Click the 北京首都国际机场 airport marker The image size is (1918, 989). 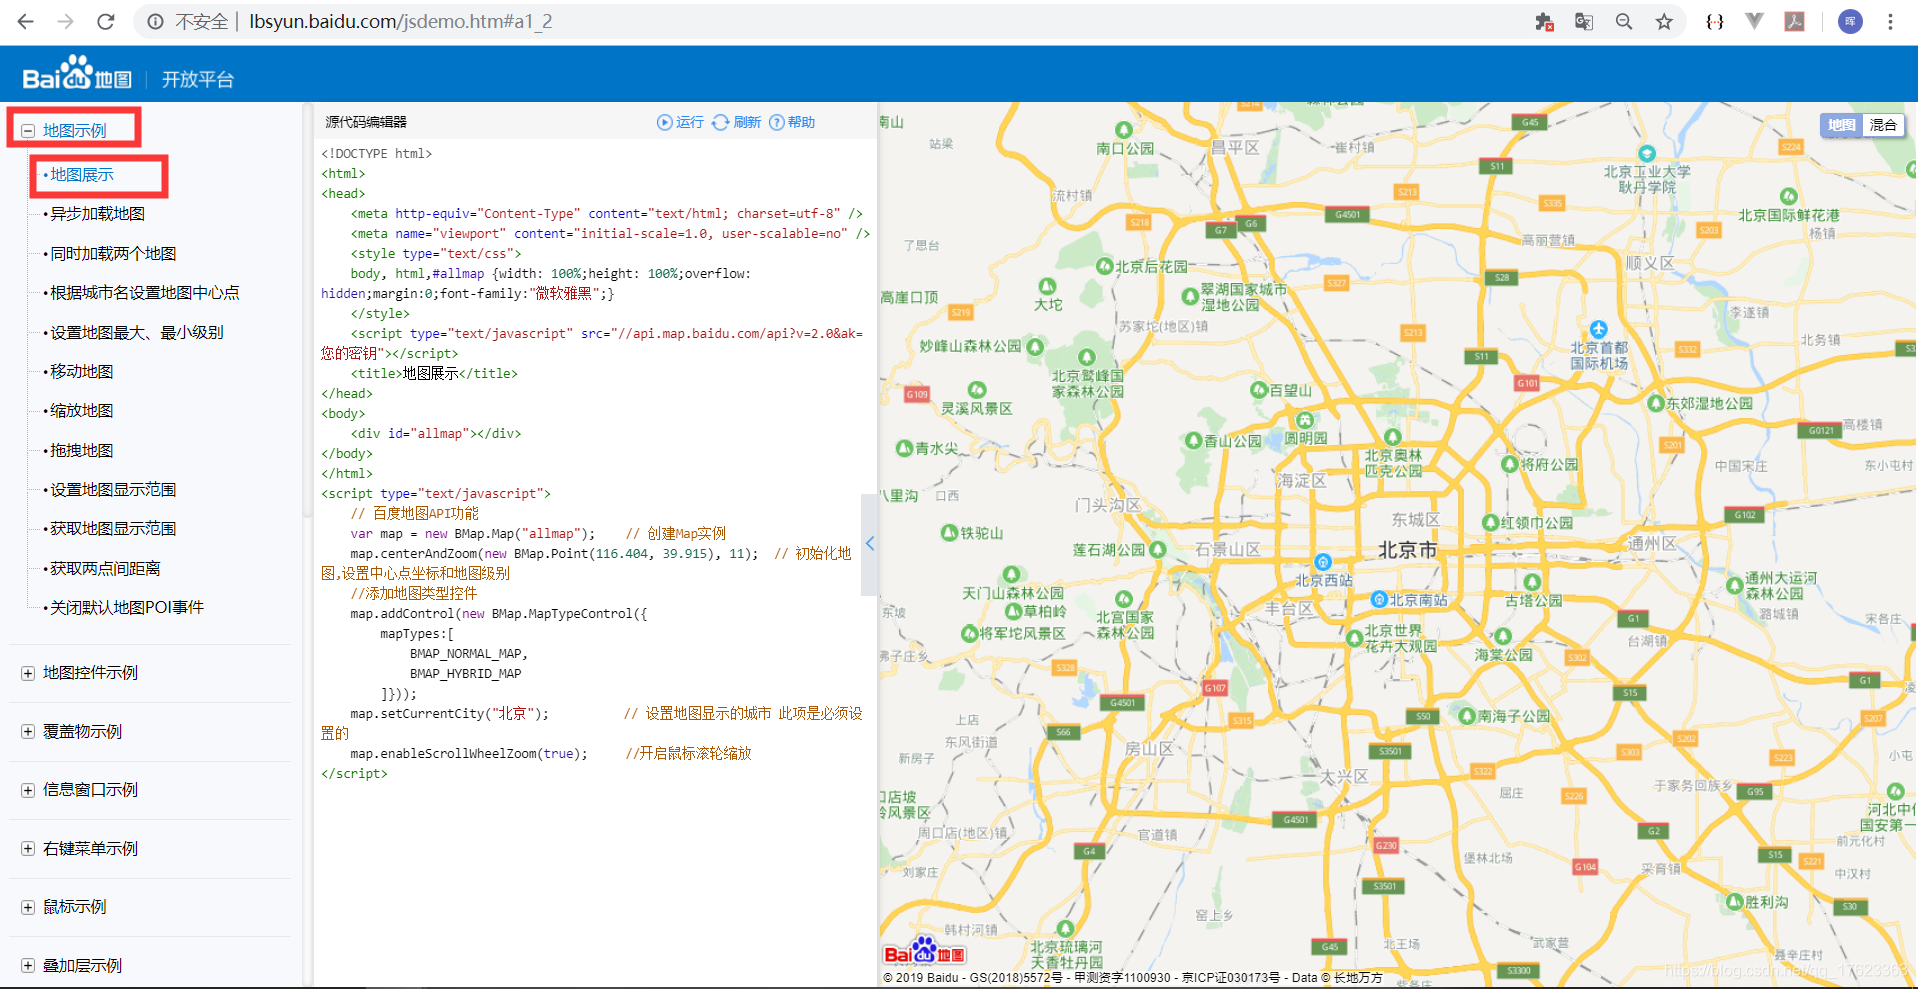coord(1598,329)
